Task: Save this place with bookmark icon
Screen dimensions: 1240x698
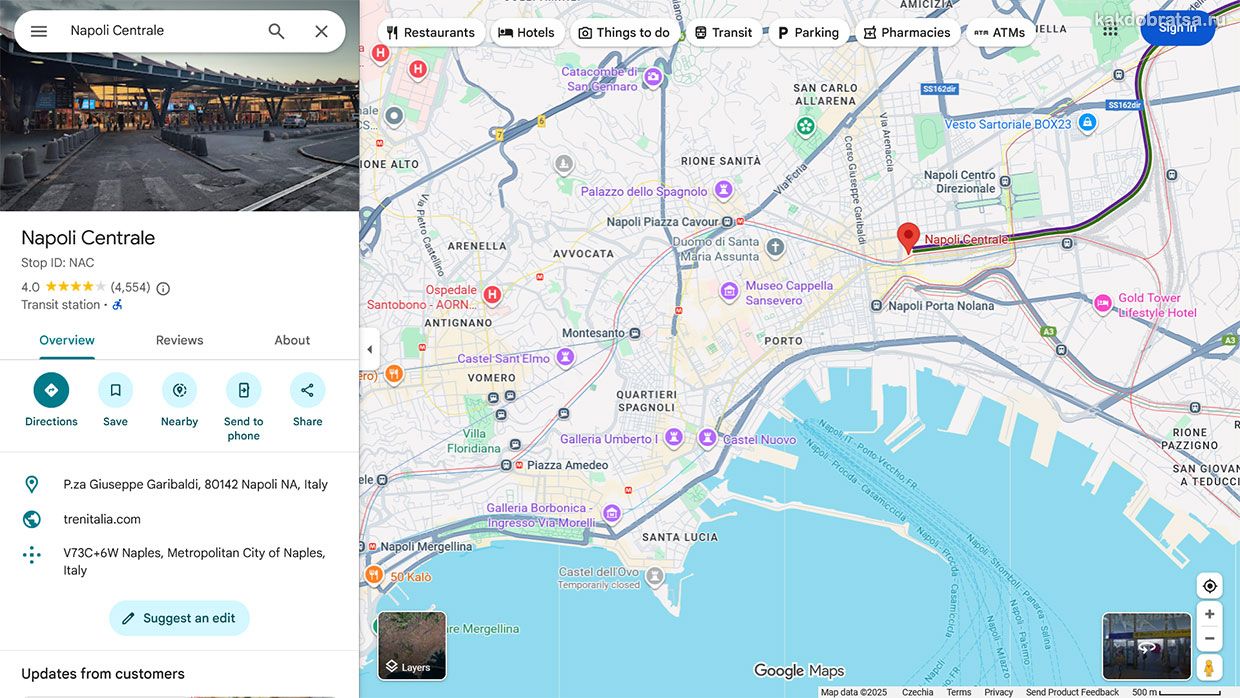Action: click(x=115, y=390)
